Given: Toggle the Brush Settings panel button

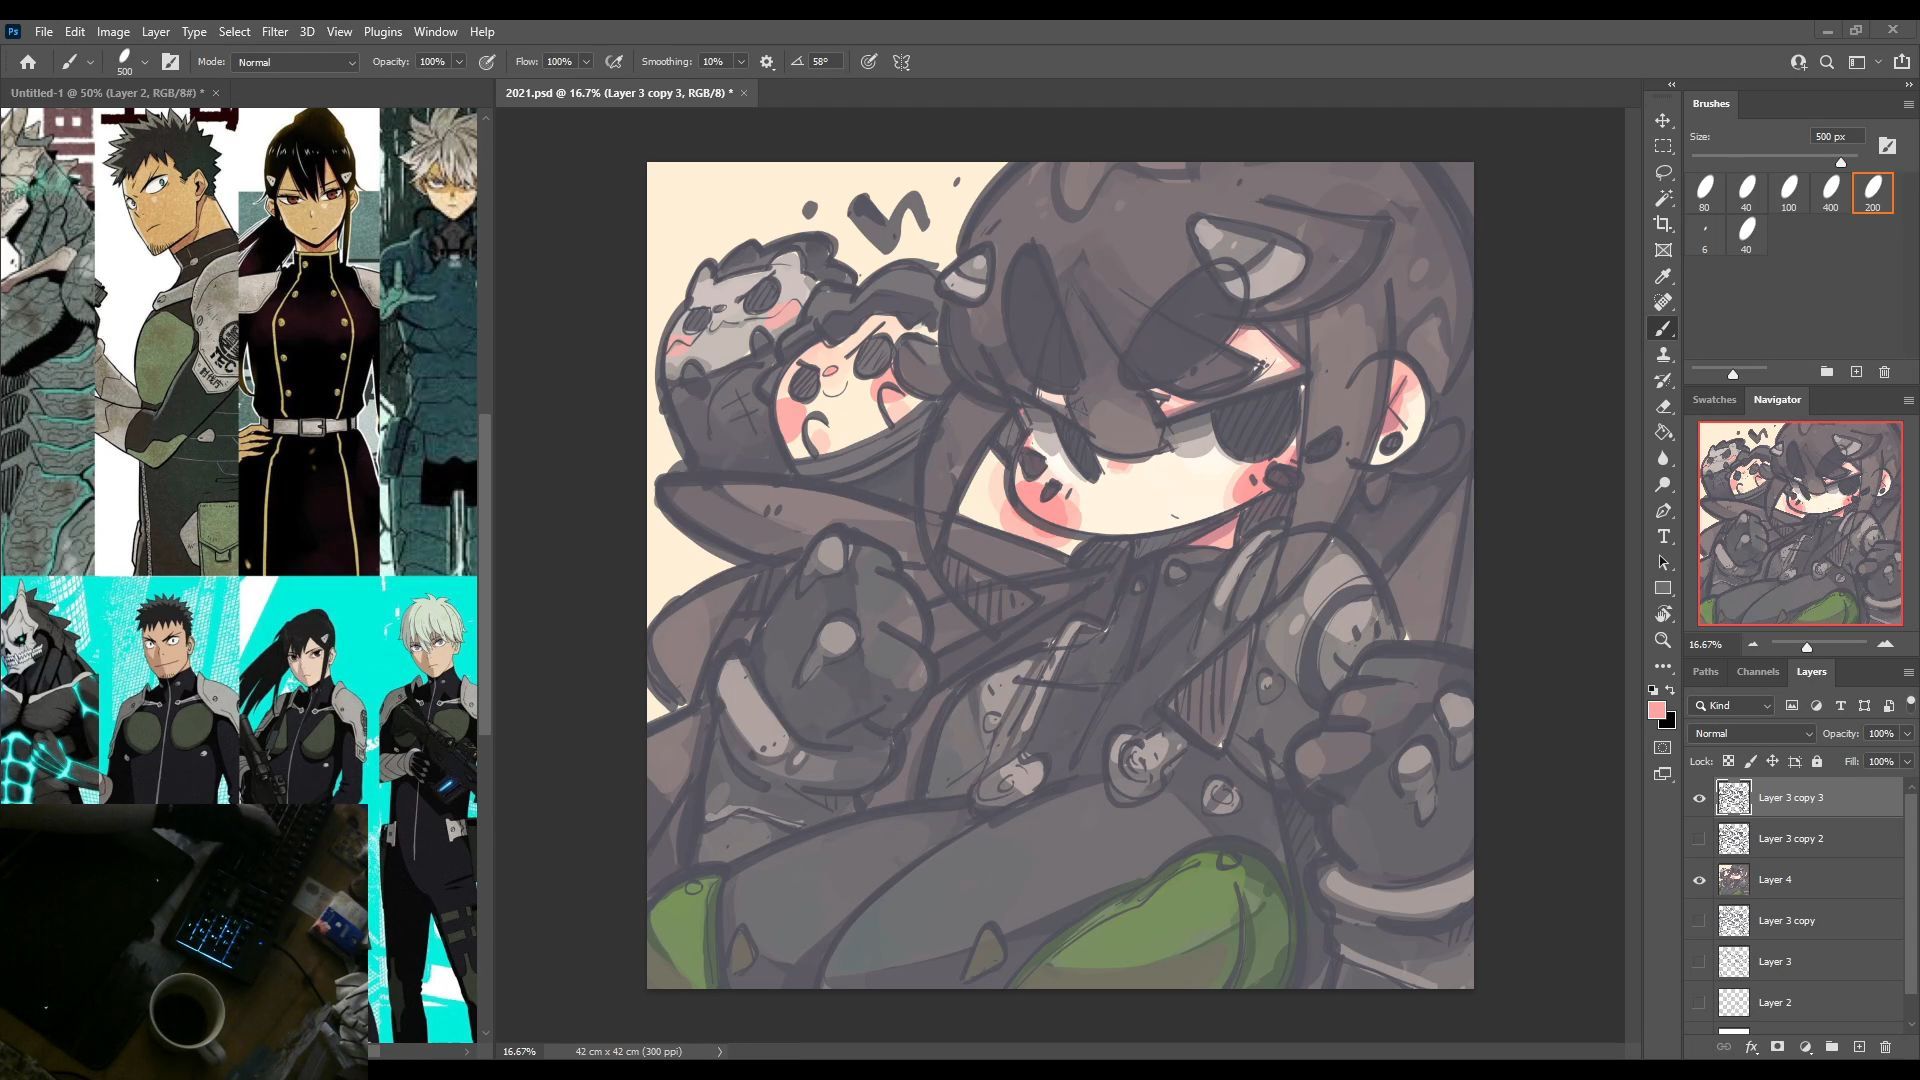Looking at the screenshot, I should (170, 62).
